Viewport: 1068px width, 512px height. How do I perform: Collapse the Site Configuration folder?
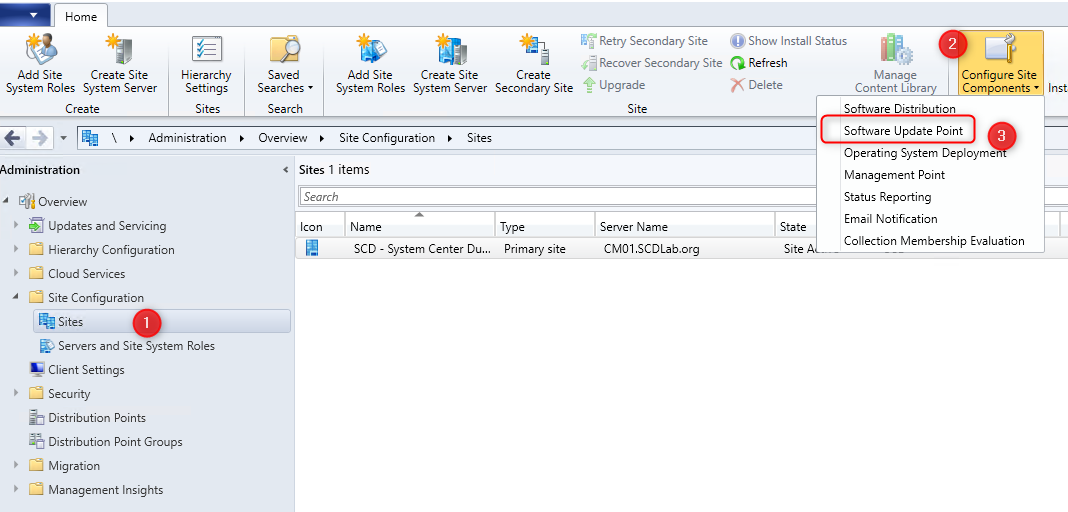(16, 298)
